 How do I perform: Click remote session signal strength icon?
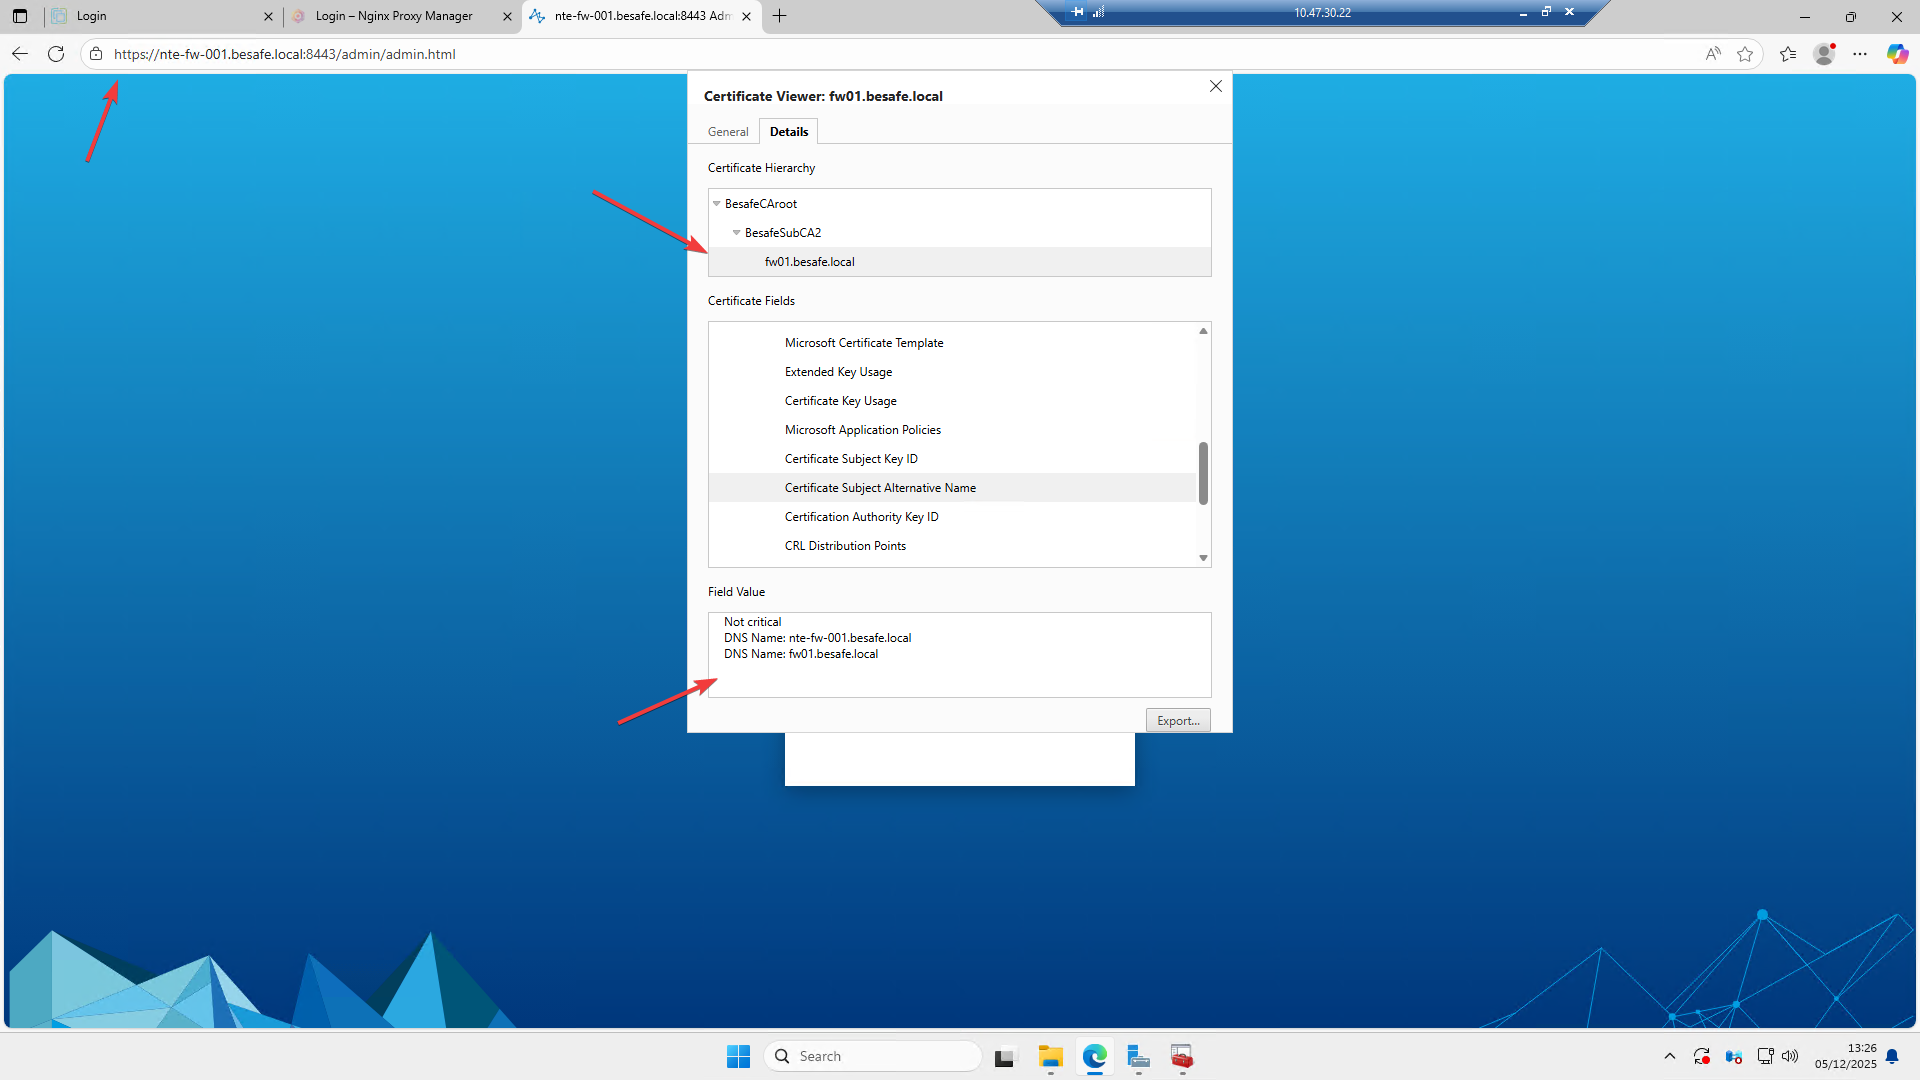(1098, 12)
